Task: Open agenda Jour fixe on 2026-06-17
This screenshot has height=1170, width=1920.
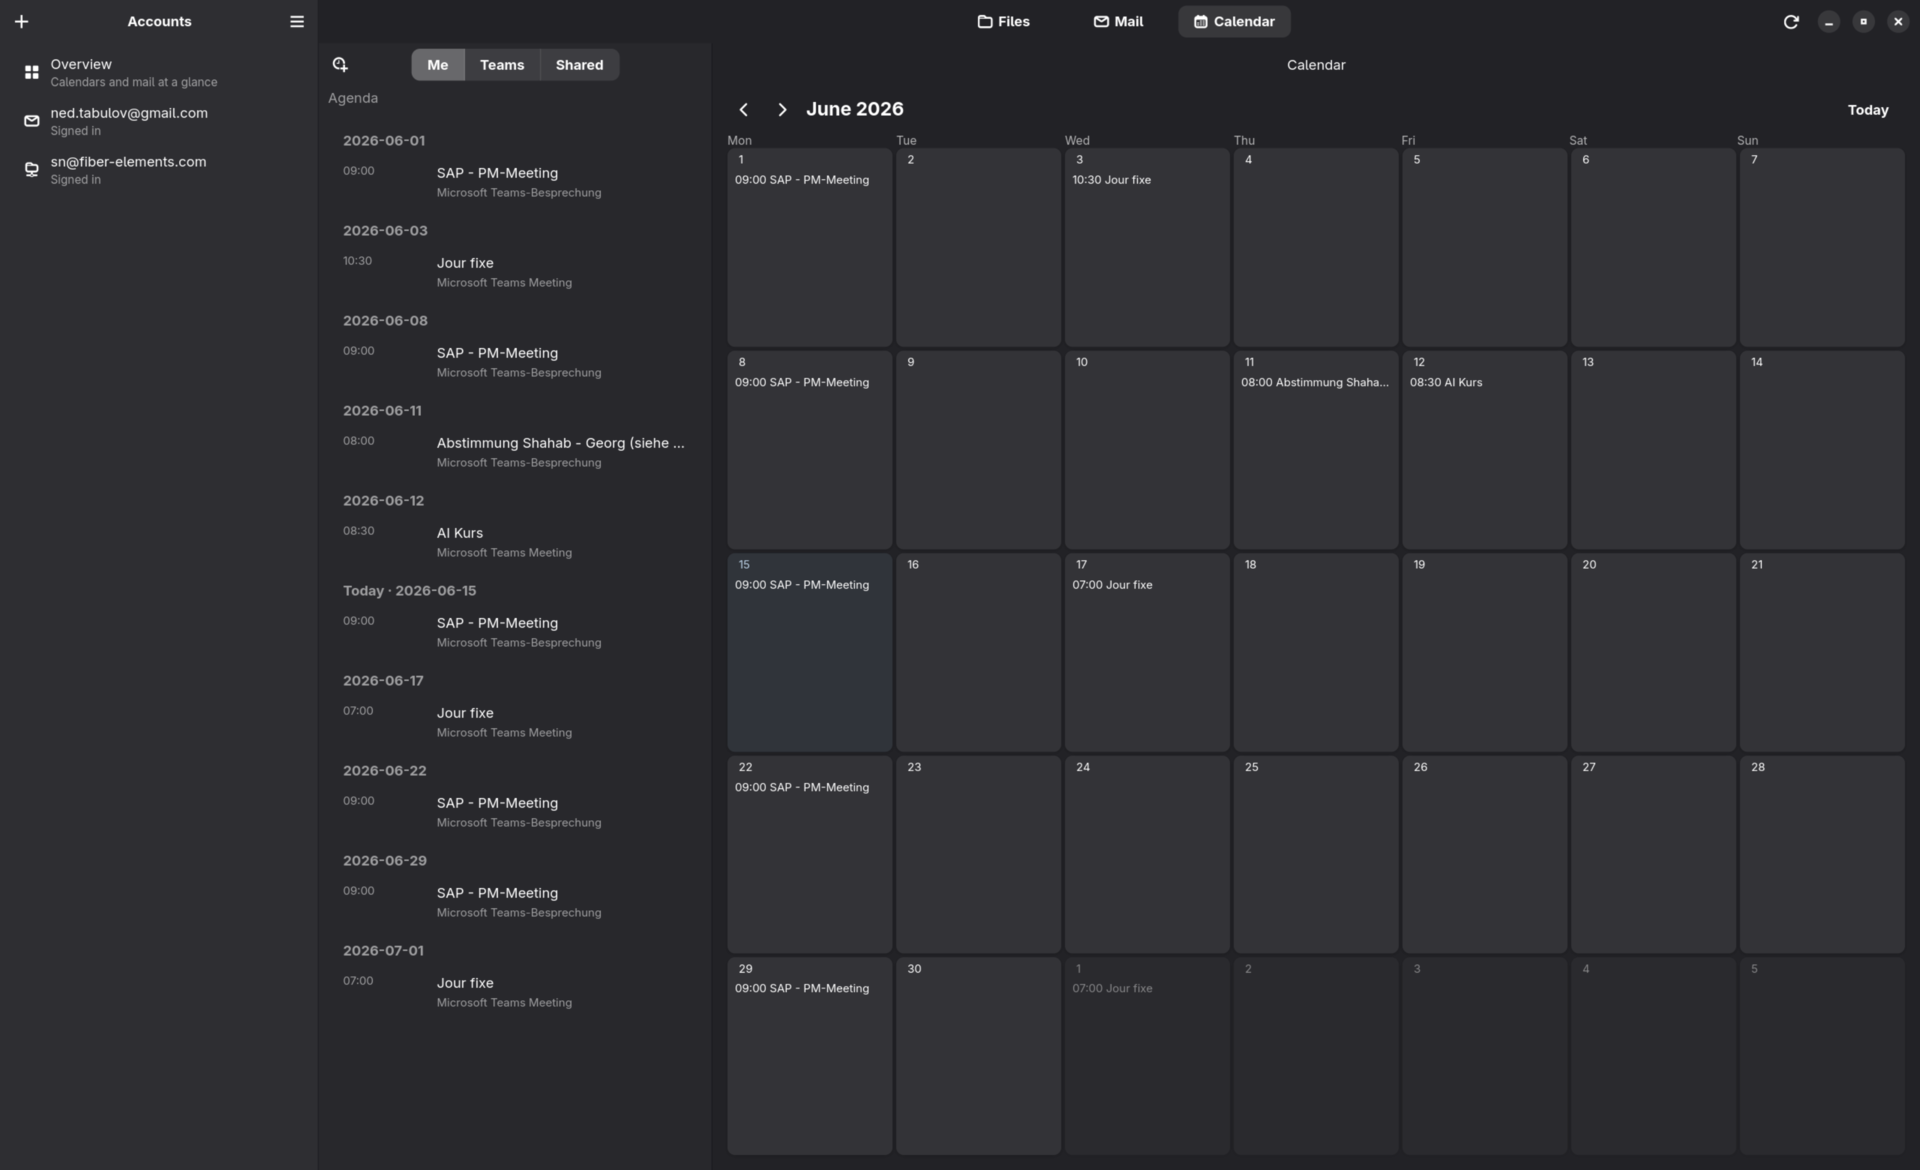Action: [x=514, y=721]
